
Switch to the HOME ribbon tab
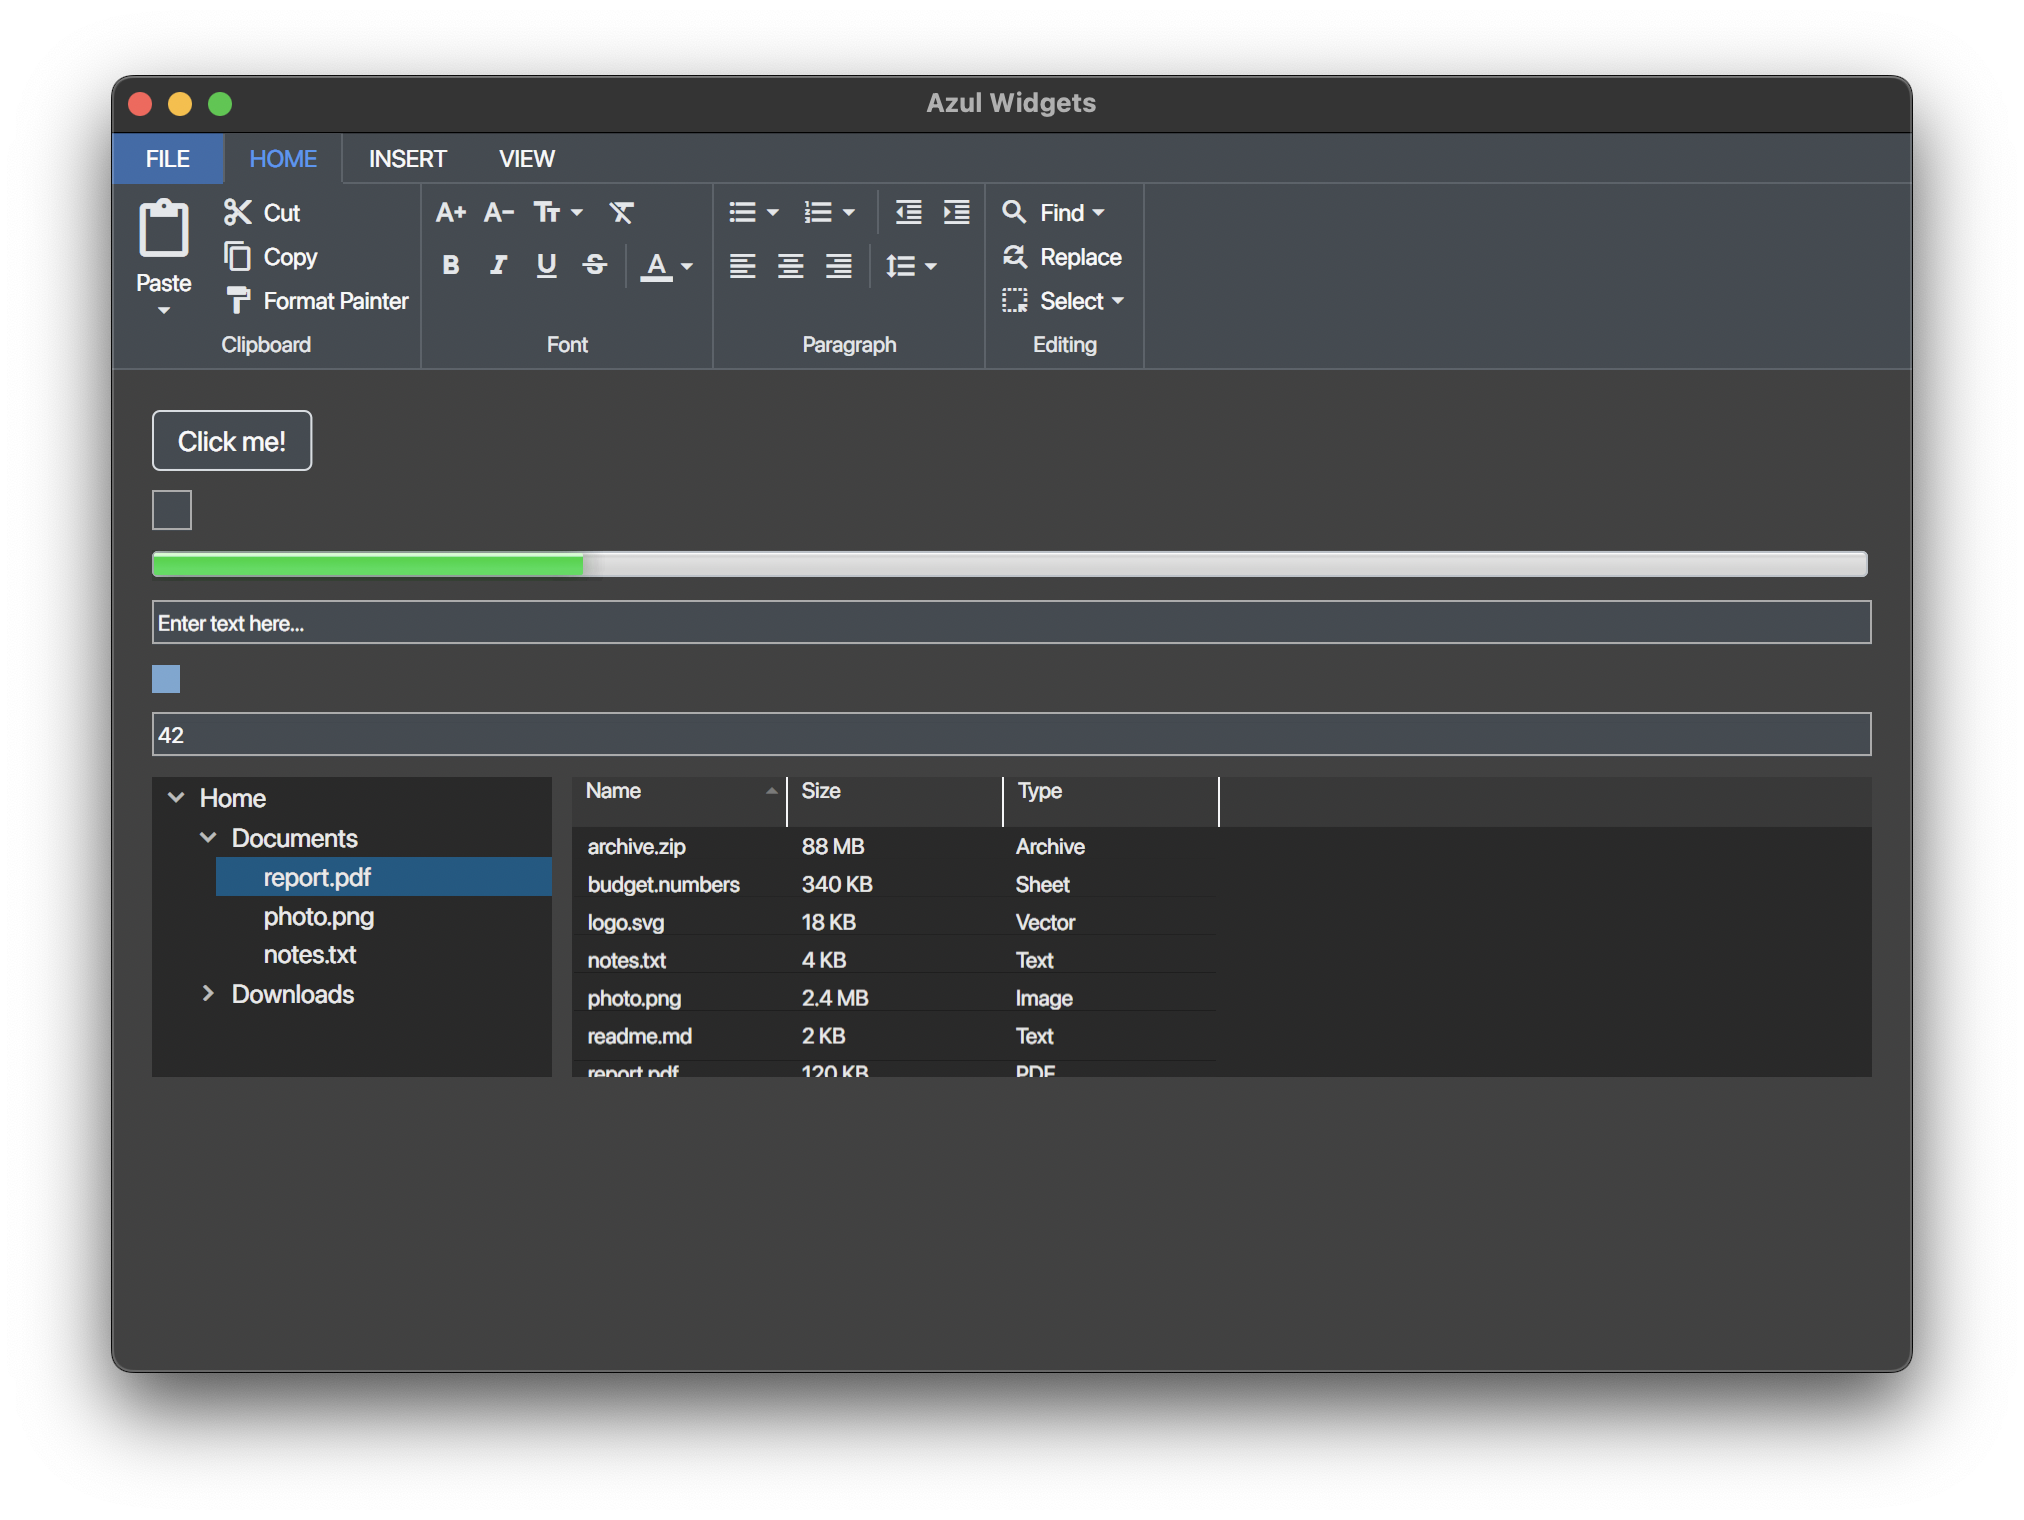[283, 158]
